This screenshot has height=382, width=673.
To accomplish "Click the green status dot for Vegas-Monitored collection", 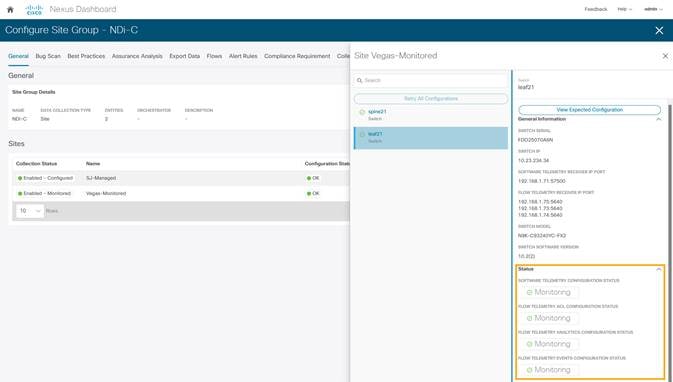I will tap(20, 194).
